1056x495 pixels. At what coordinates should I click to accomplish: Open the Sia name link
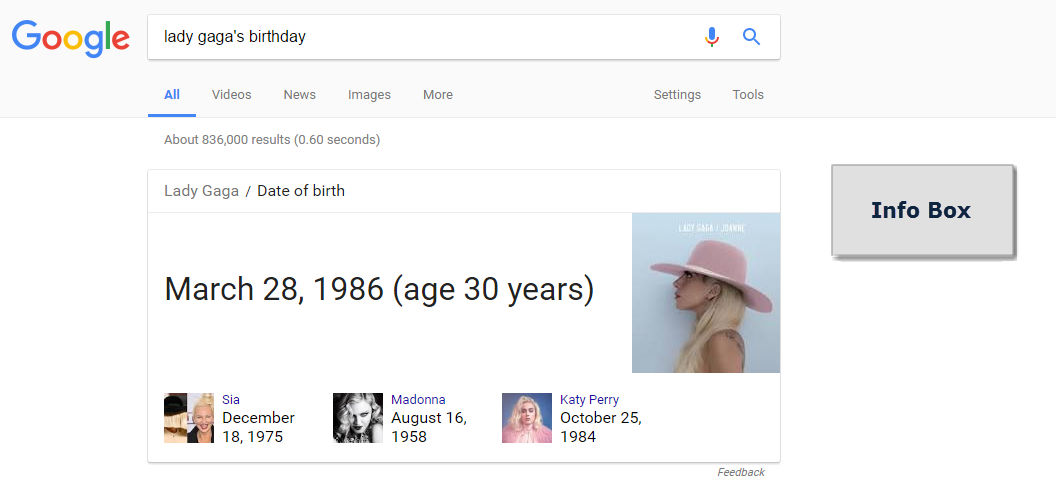coord(231,400)
